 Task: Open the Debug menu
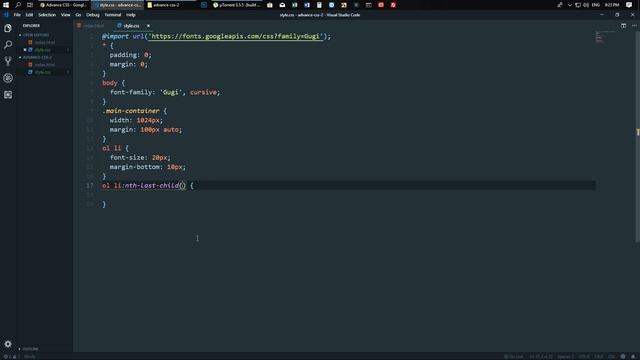click(x=93, y=15)
